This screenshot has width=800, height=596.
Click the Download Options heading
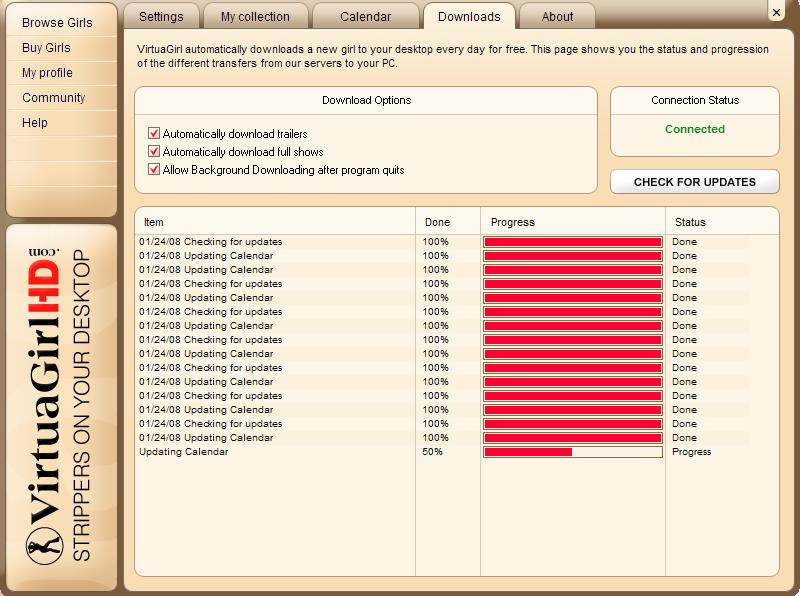click(366, 100)
